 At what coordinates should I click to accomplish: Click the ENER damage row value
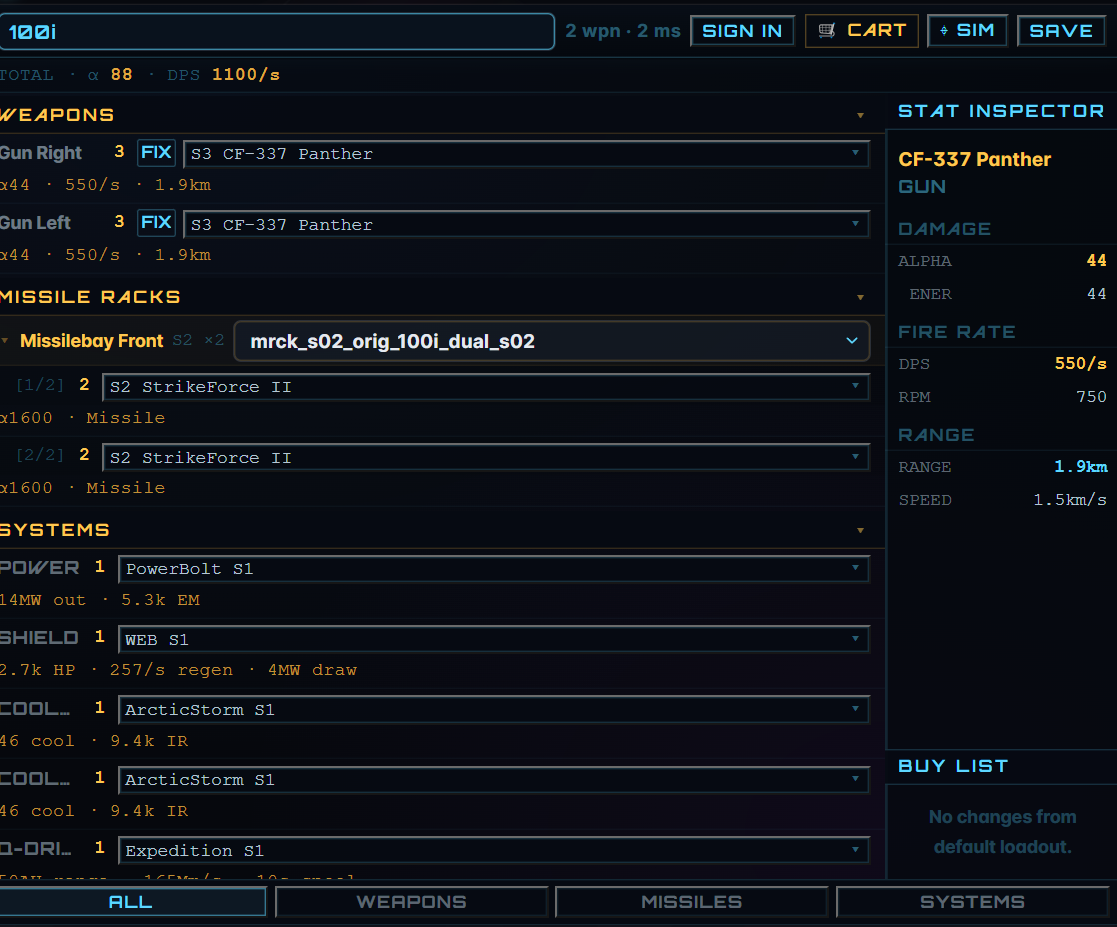[x=1096, y=294]
